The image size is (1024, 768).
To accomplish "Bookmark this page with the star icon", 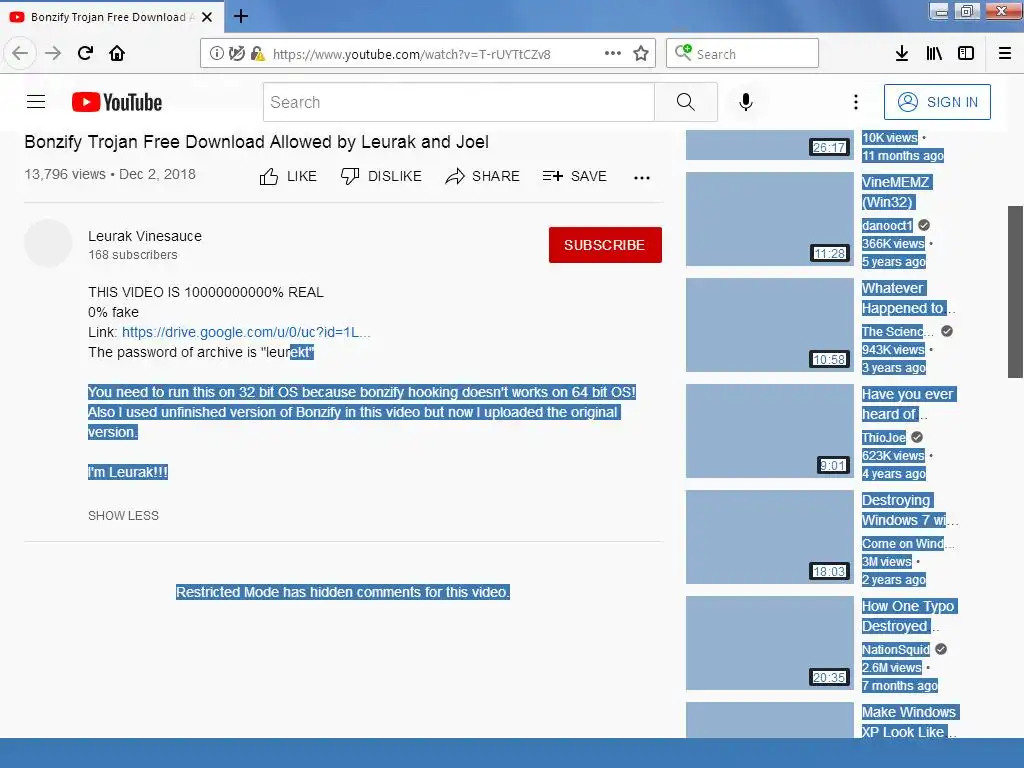I will tap(641, 54).
